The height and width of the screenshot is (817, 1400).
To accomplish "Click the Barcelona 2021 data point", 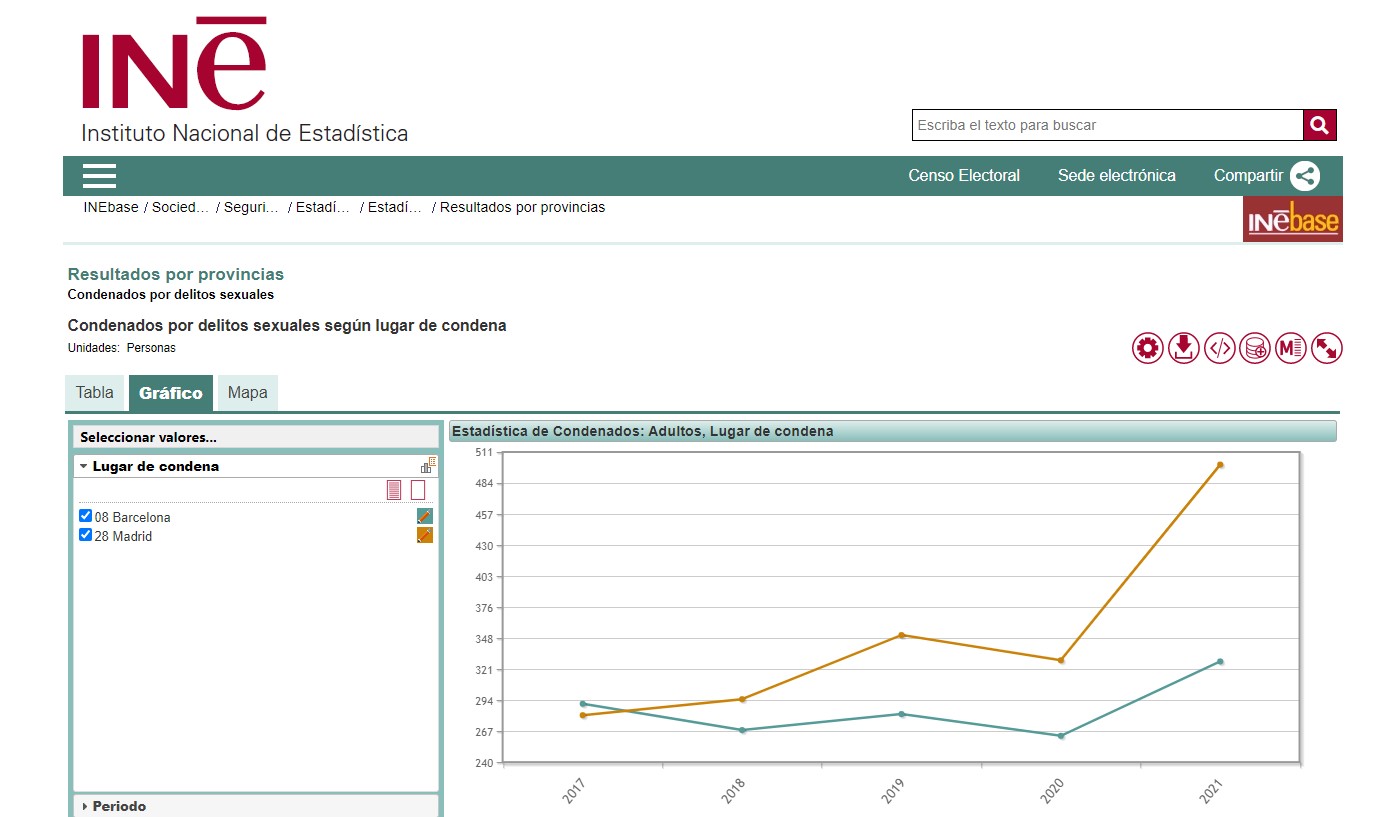I will coord(1220,661).
